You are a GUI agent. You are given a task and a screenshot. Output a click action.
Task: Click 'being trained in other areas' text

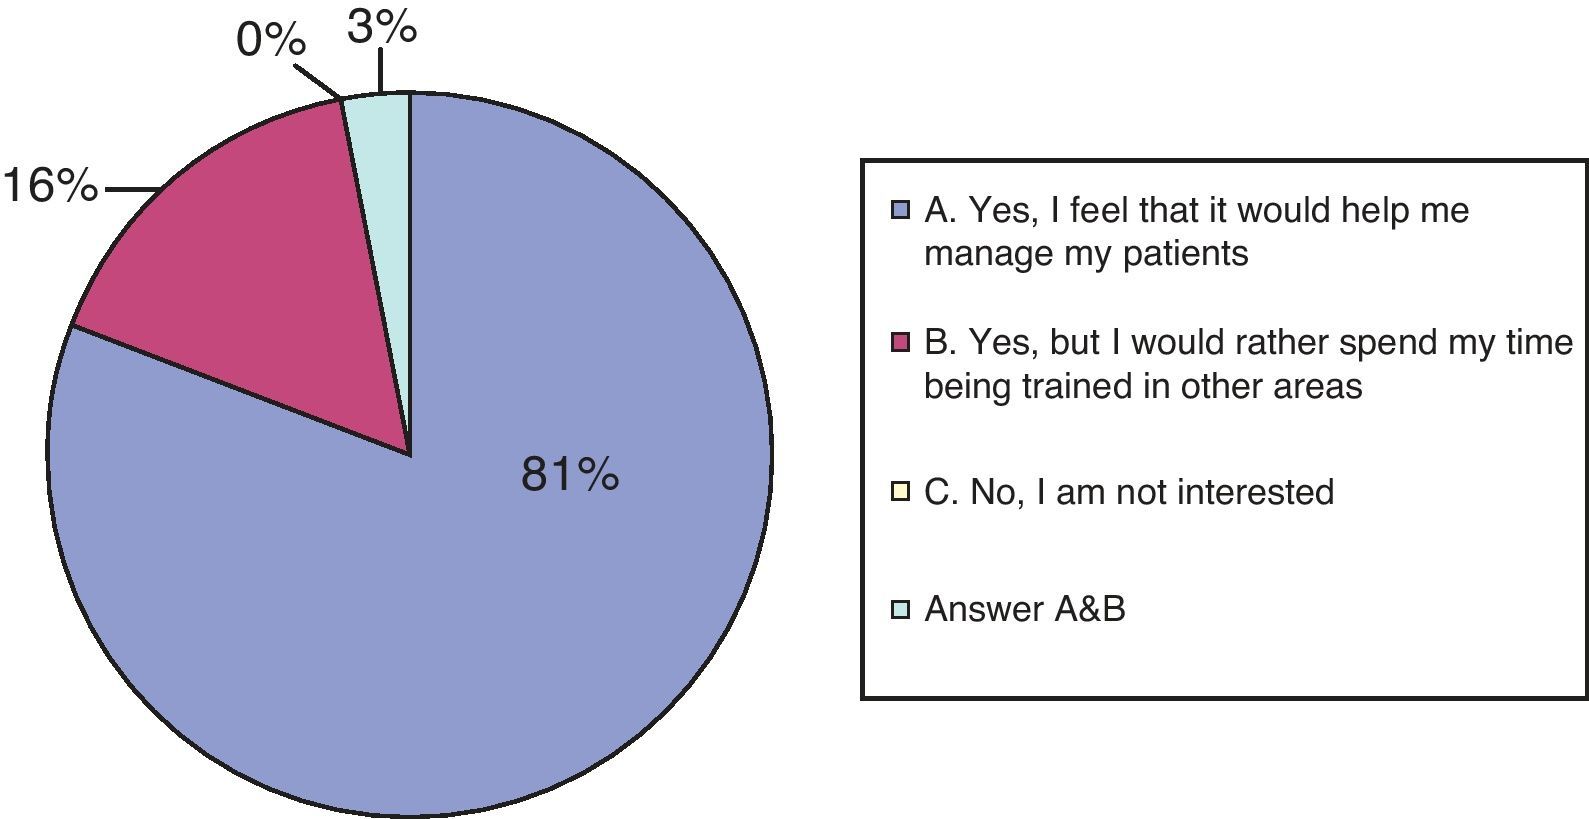tap(1143, 386)
